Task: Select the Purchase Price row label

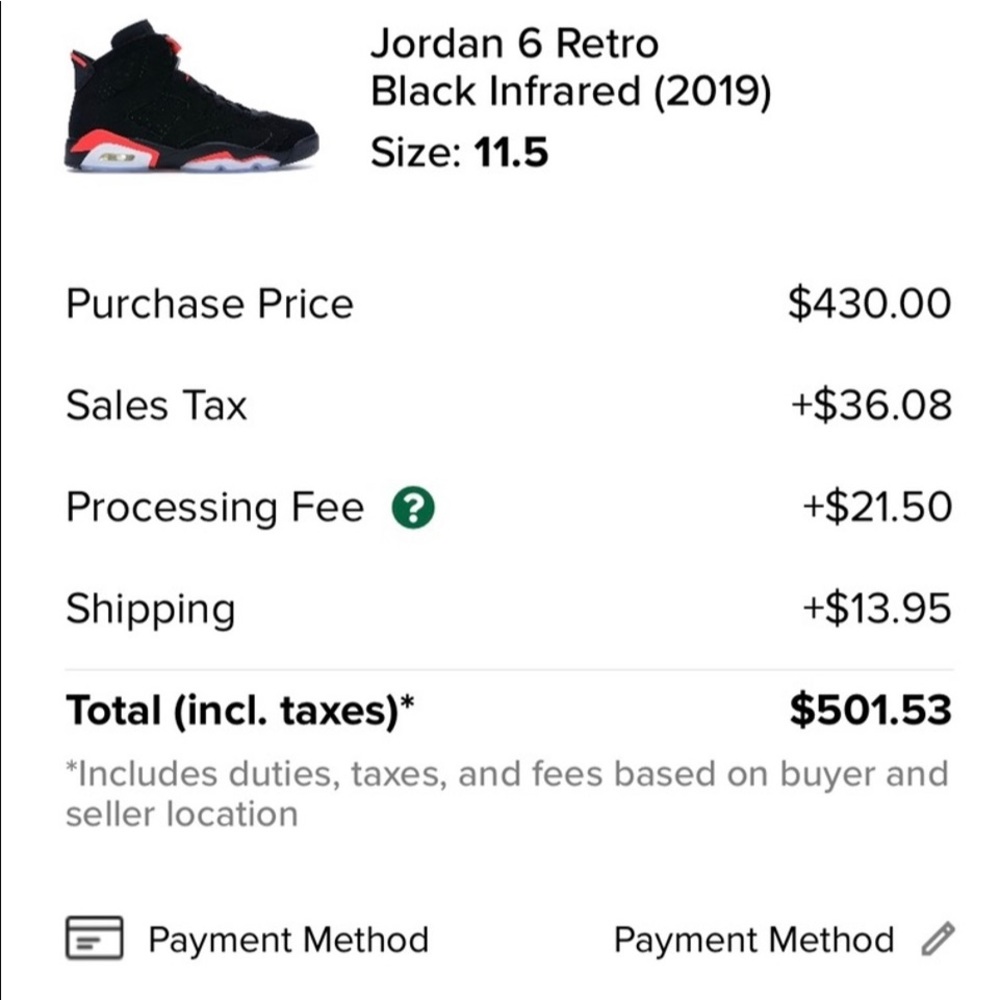Action: 210,303
